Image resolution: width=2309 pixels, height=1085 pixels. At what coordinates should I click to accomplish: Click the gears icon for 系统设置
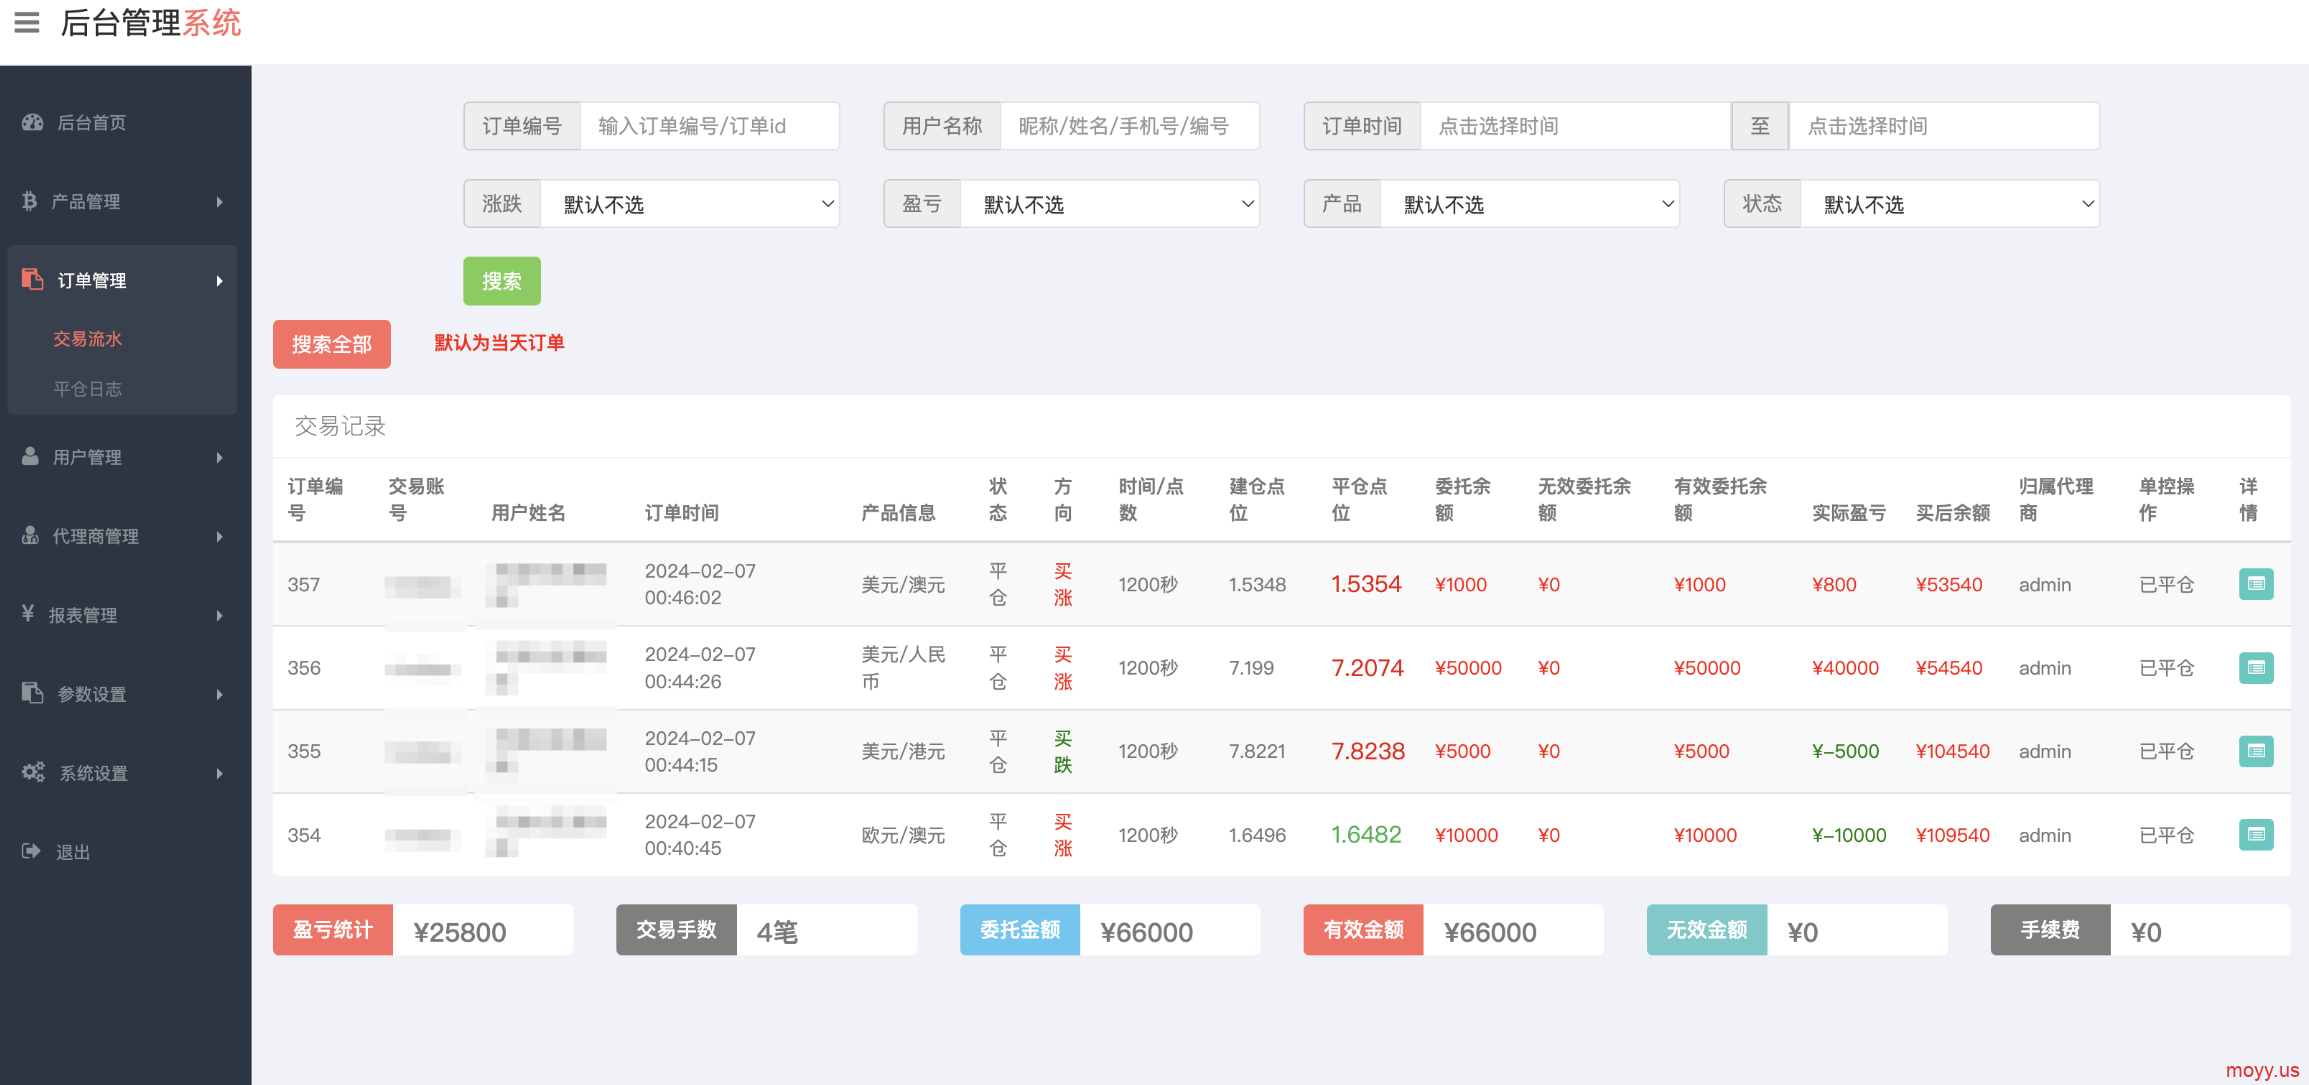pos(33,772)
